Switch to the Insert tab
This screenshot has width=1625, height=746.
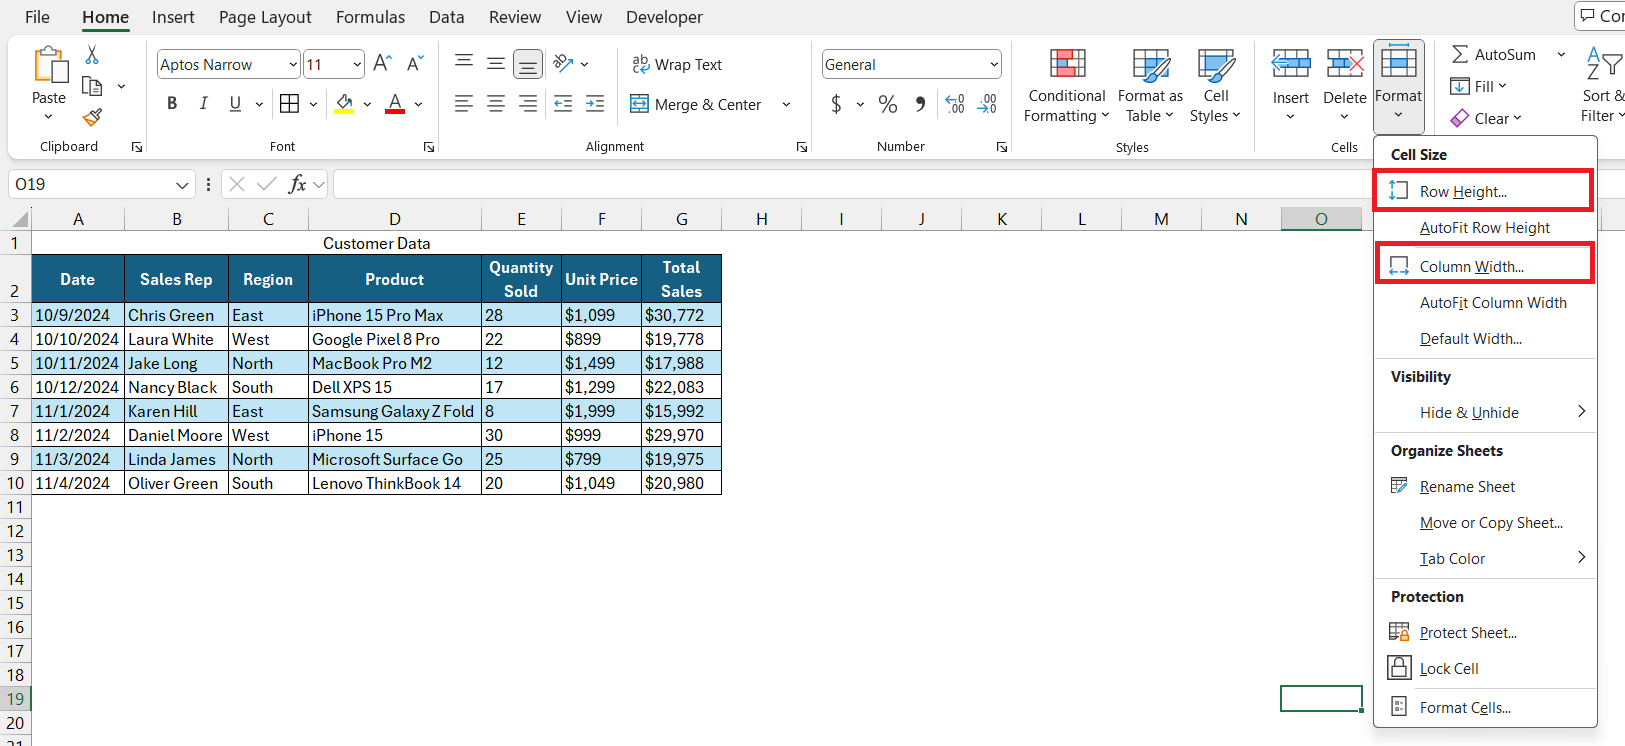(x=173, y=17)
